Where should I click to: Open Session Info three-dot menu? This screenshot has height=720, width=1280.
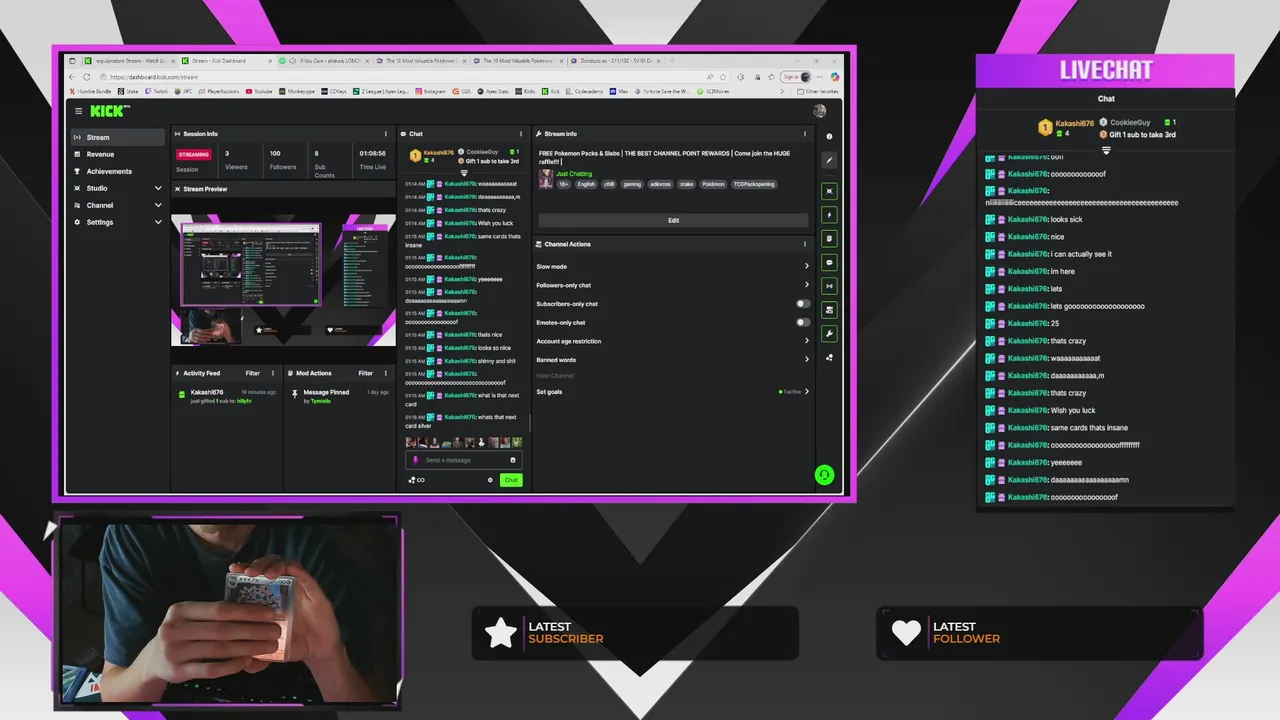pos(386,134)
